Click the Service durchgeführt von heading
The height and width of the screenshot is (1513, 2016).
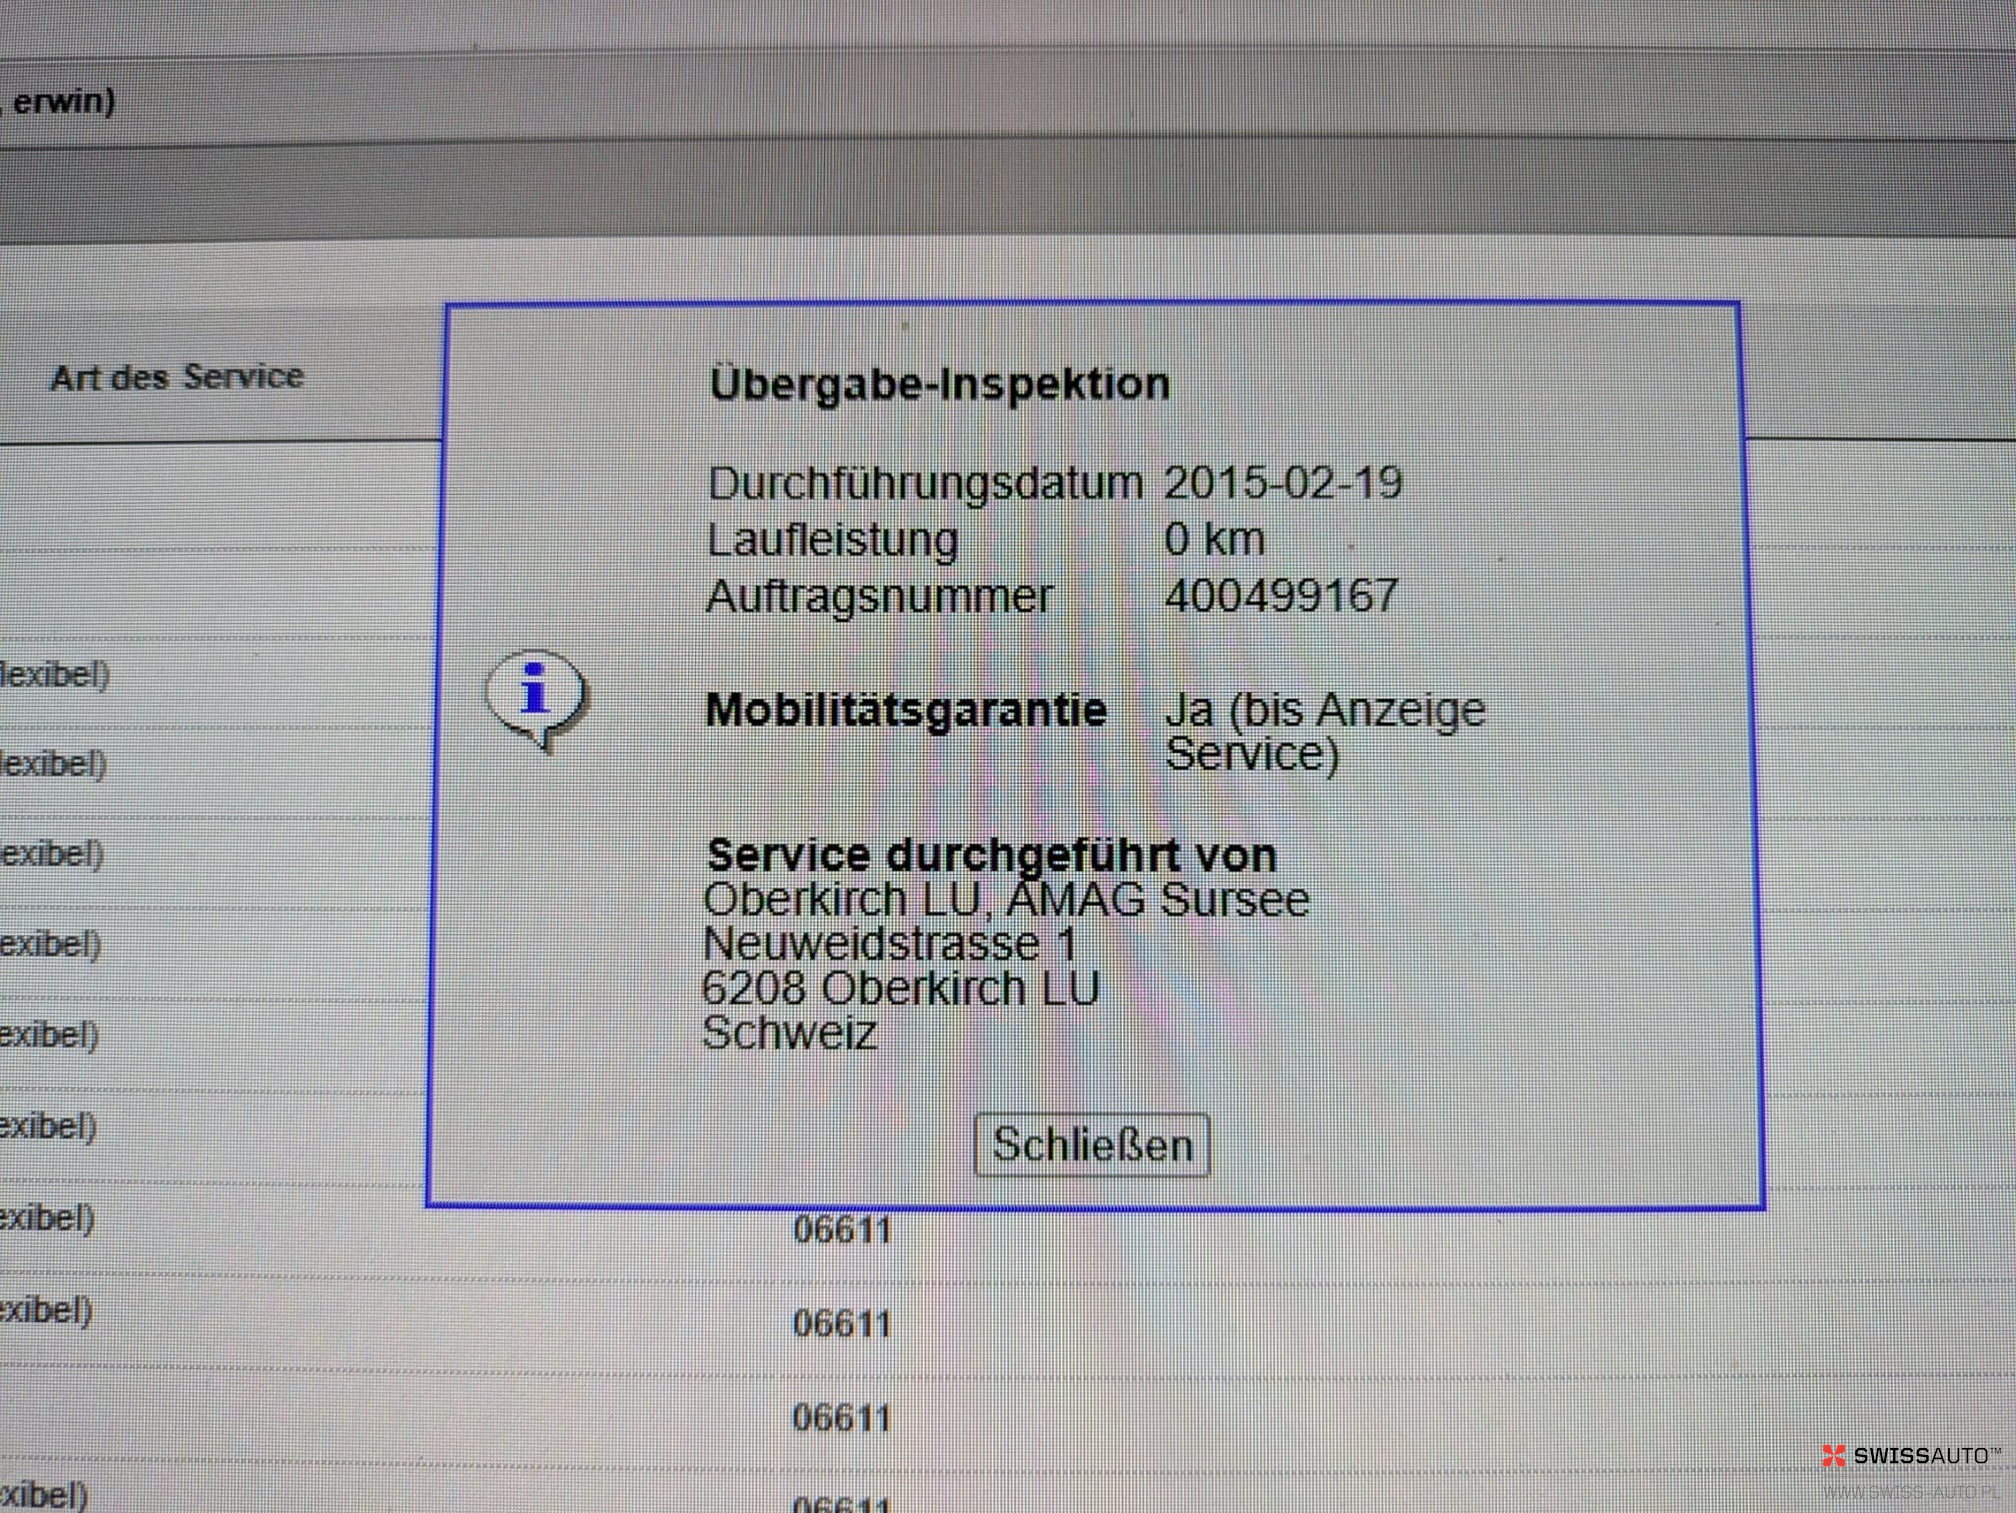tap(991, 855)
